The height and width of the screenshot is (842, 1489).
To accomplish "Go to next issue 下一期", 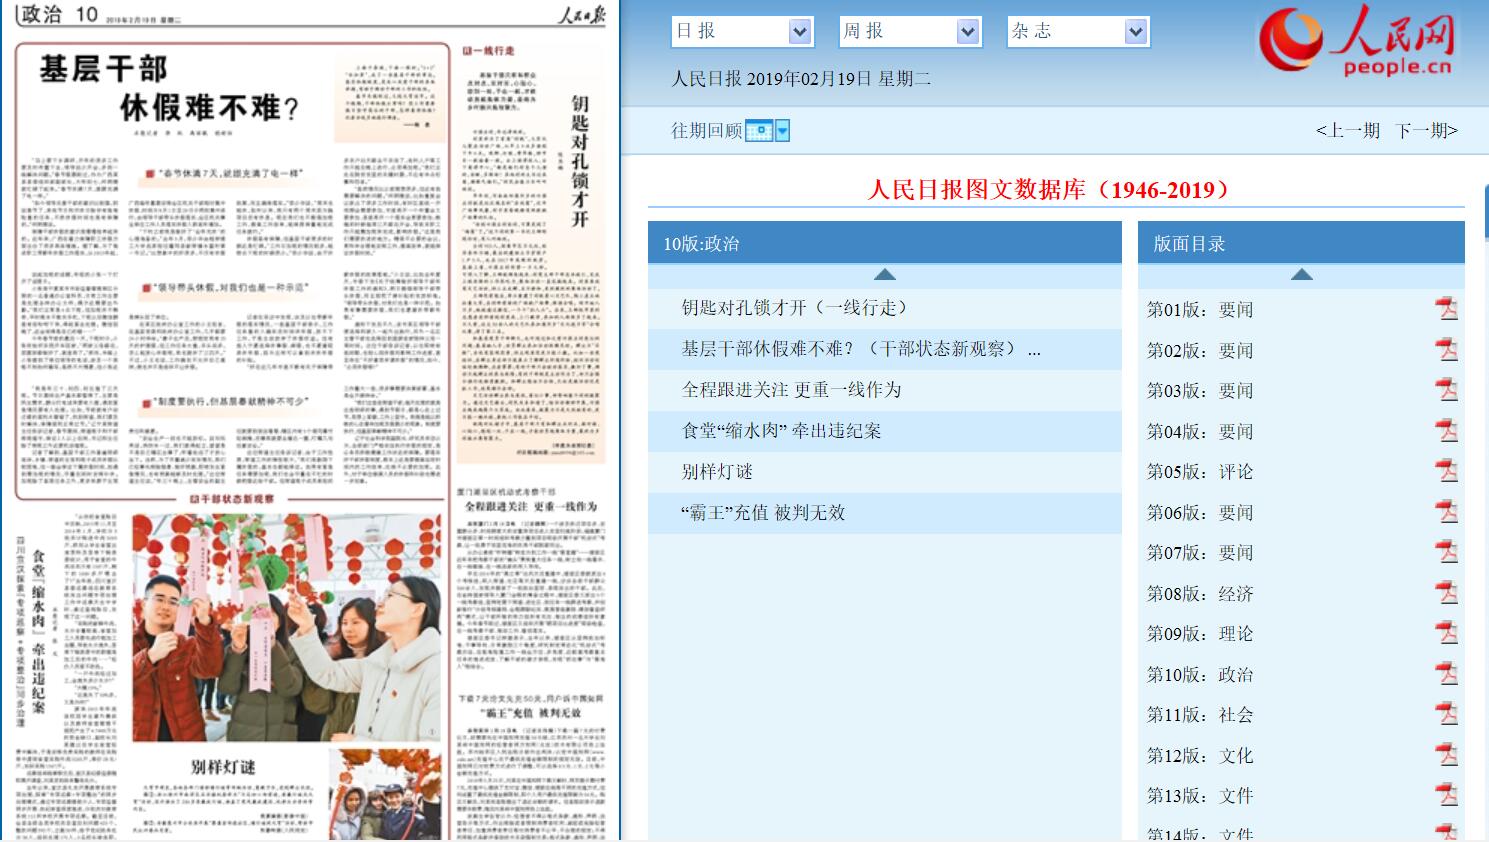I will 1426,131.
